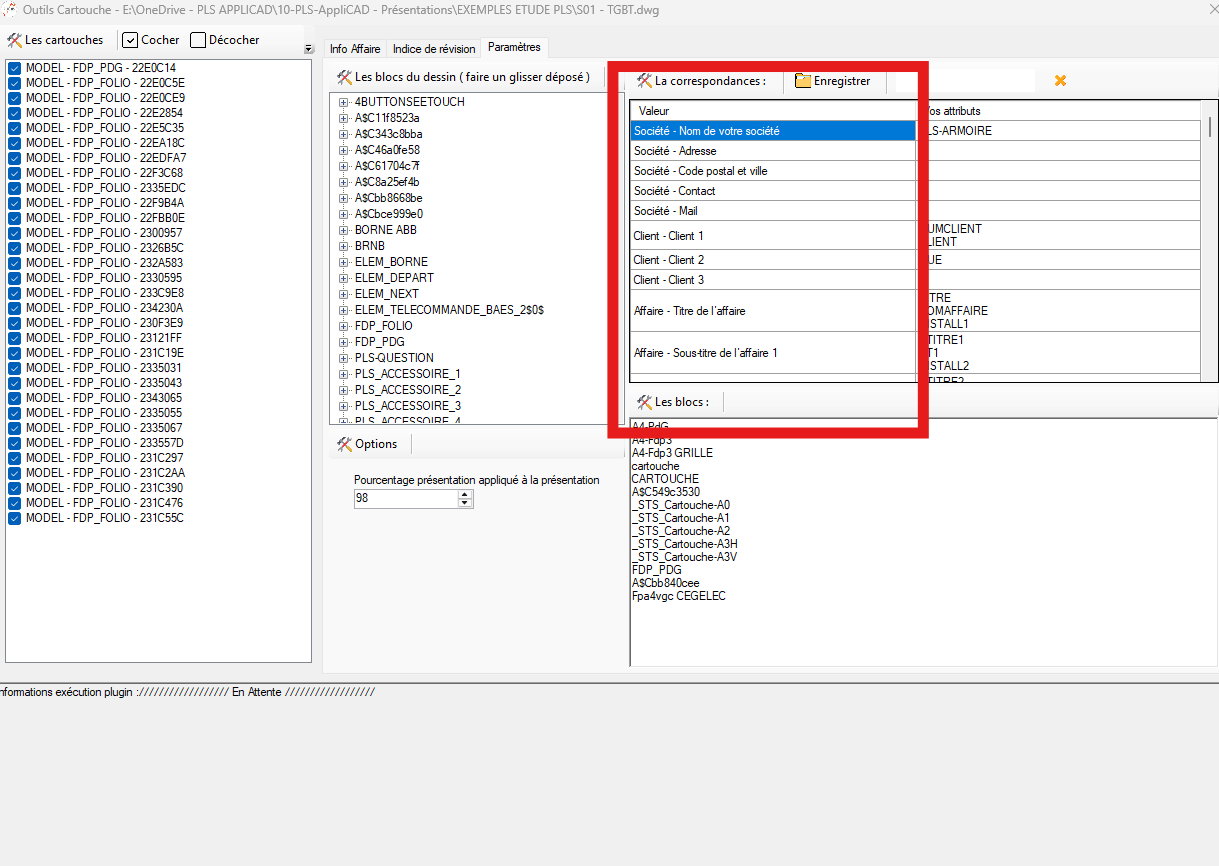1219x866 pixels.
Task: Click the Les cartouches tools icon
Action: pyautogui.click(x=15, y=41)
